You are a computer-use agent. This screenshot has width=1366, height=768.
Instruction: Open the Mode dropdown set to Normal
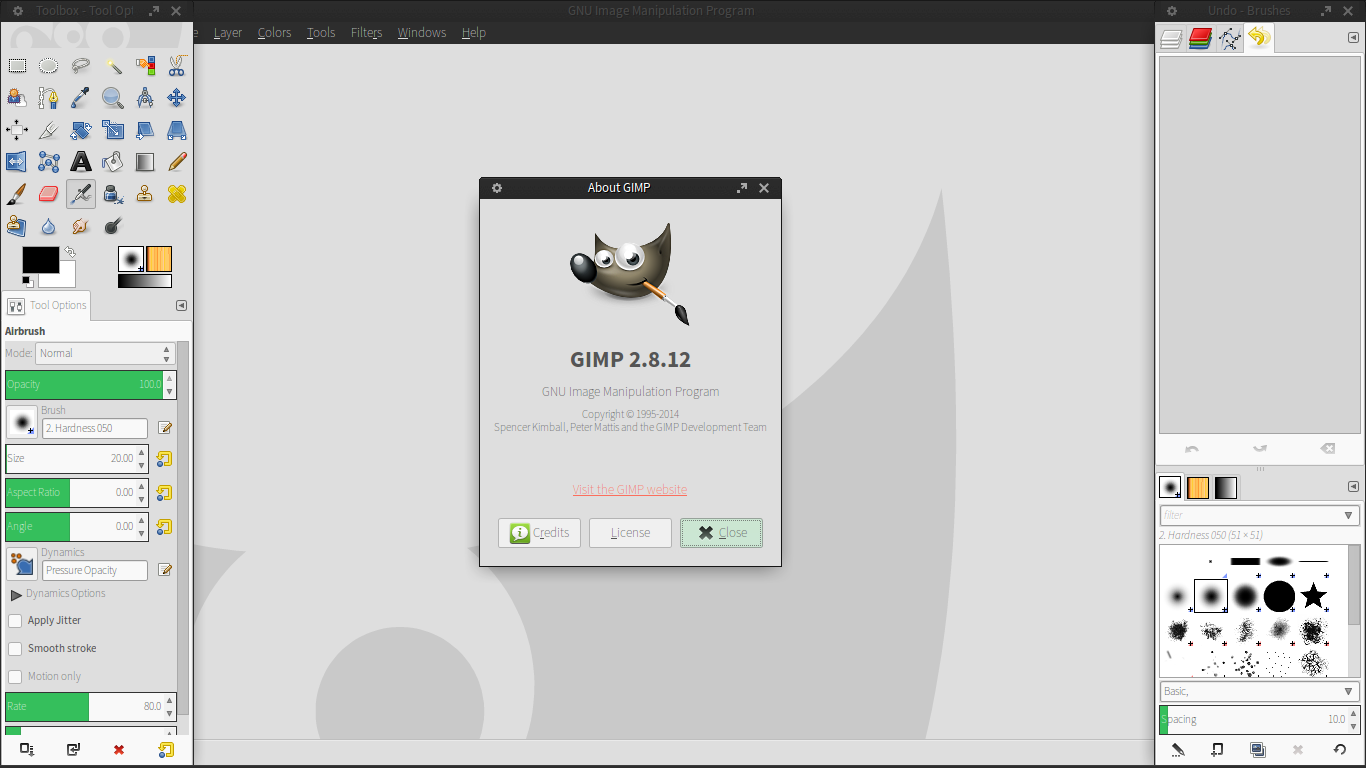(105, 353)
